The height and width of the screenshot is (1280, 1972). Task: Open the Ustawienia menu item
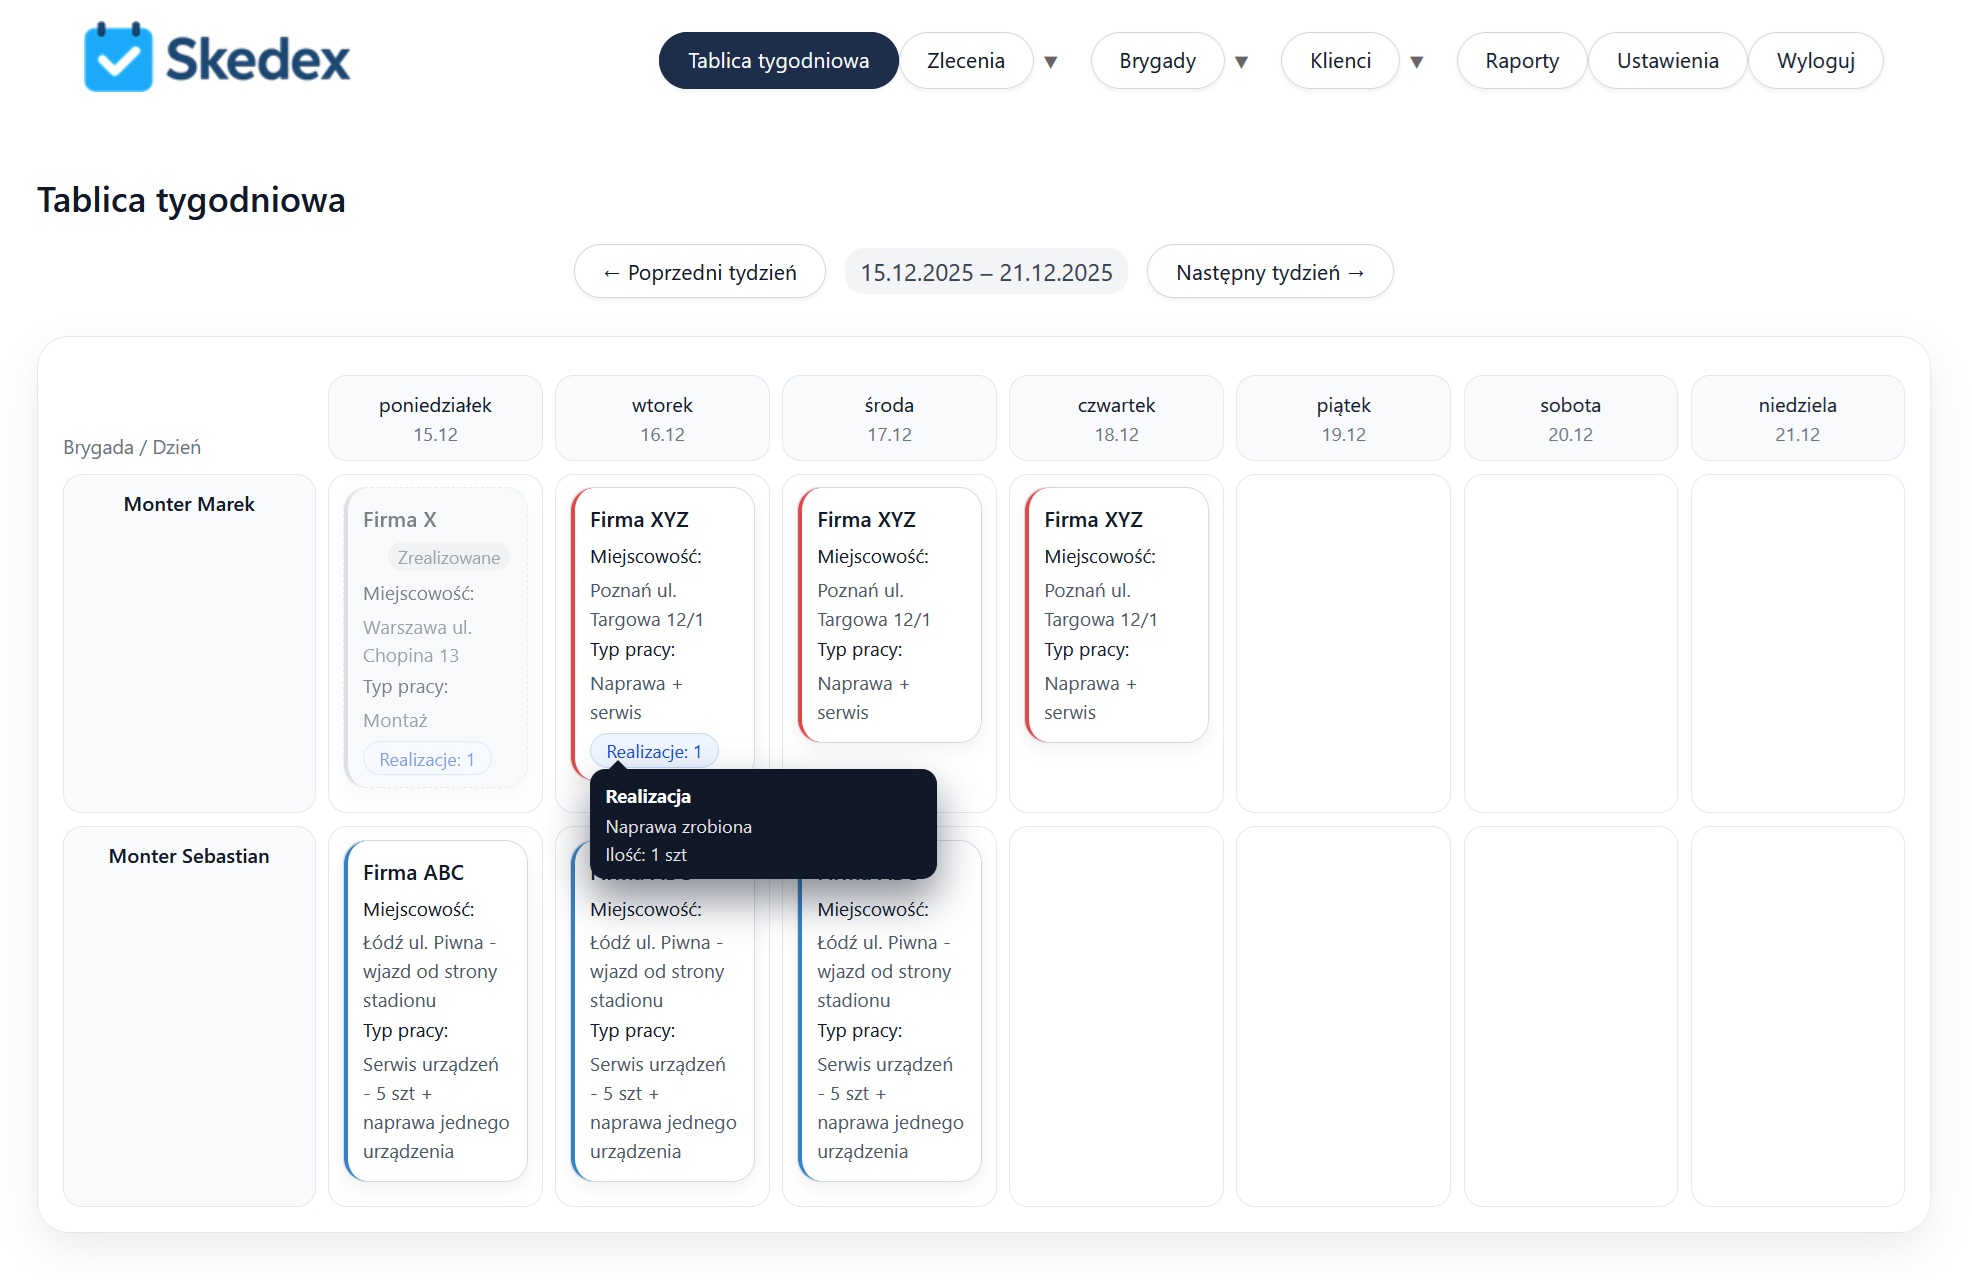1667,61
